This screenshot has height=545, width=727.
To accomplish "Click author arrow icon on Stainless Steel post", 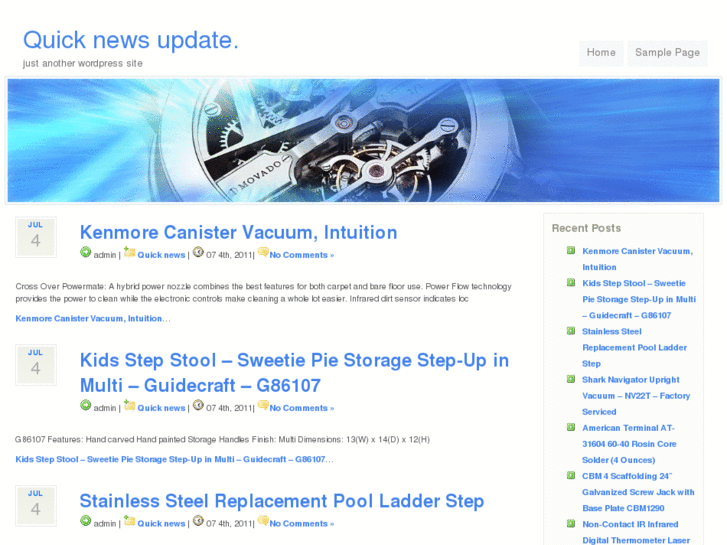I will click(x=86, y=520).
